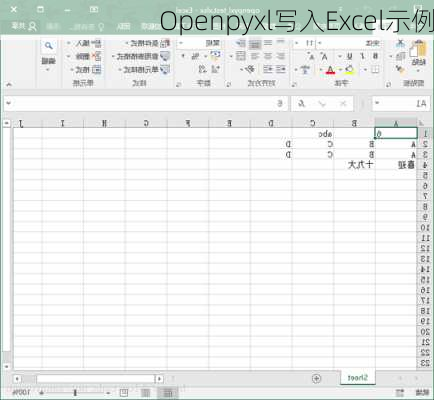Viewport: 434px width, 400px height.
Task: Click the decrease decimal icon
Action: 202,69
